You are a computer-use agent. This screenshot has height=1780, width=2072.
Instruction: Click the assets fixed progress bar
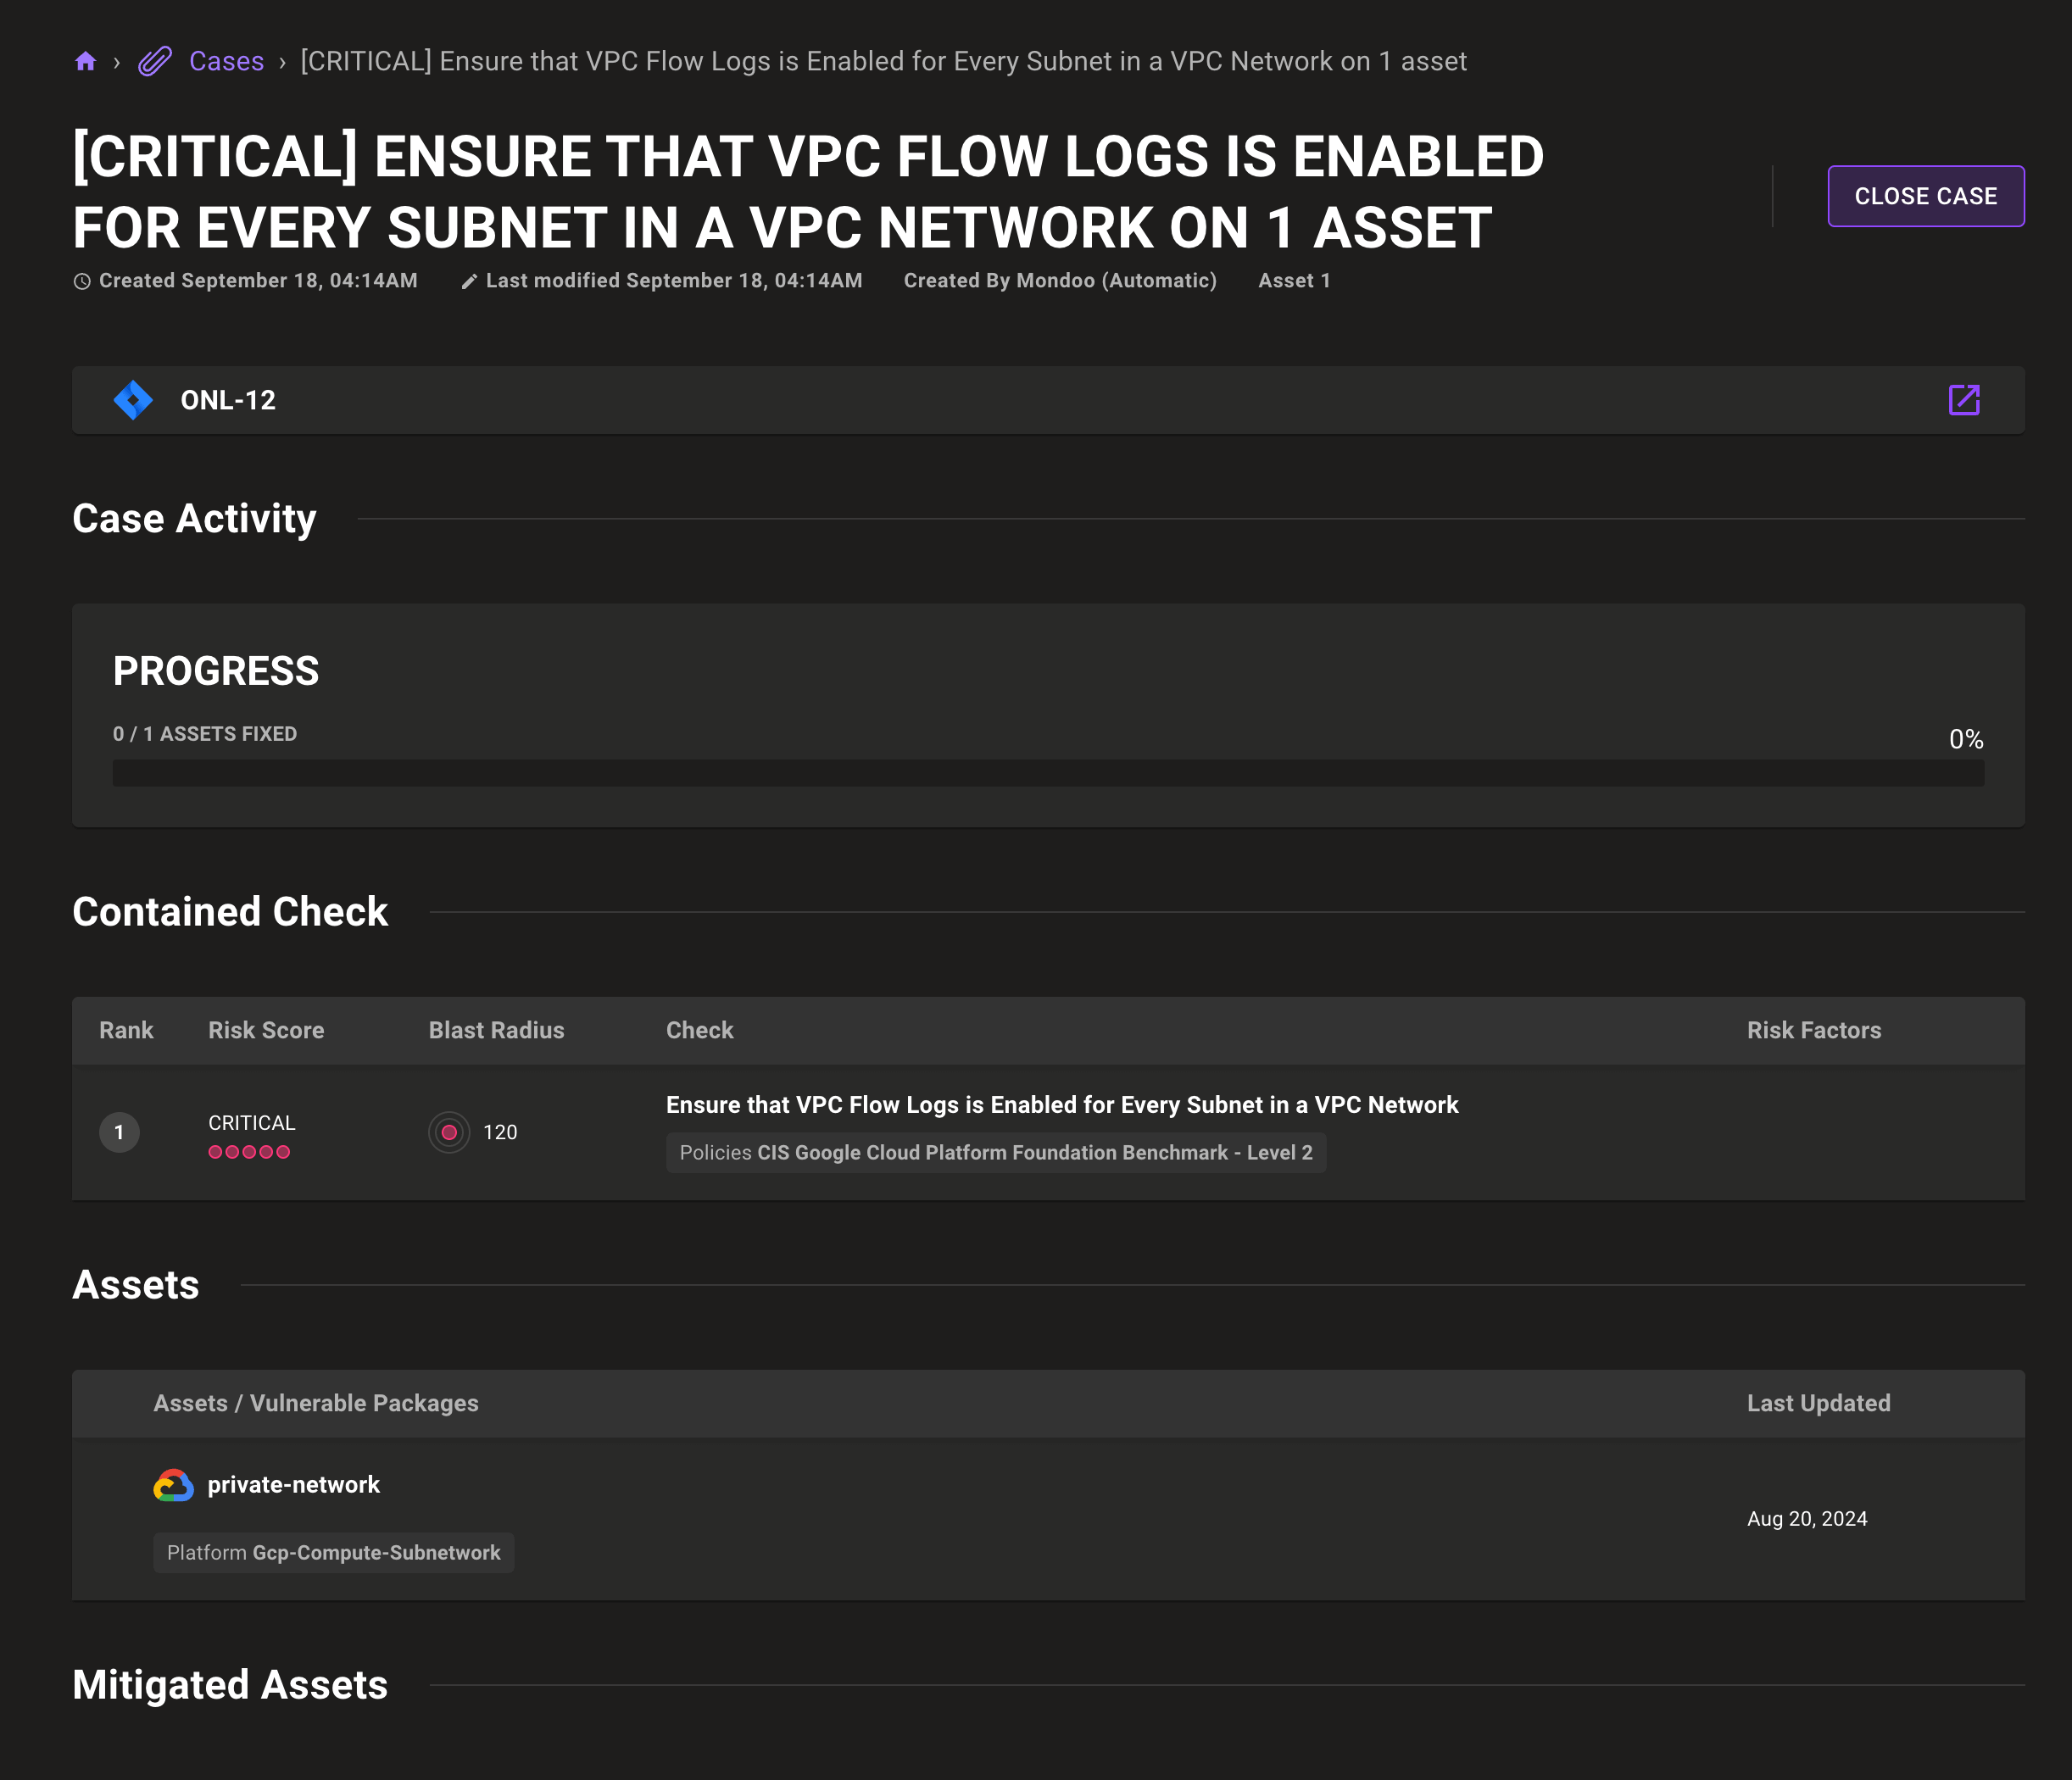1047,773
